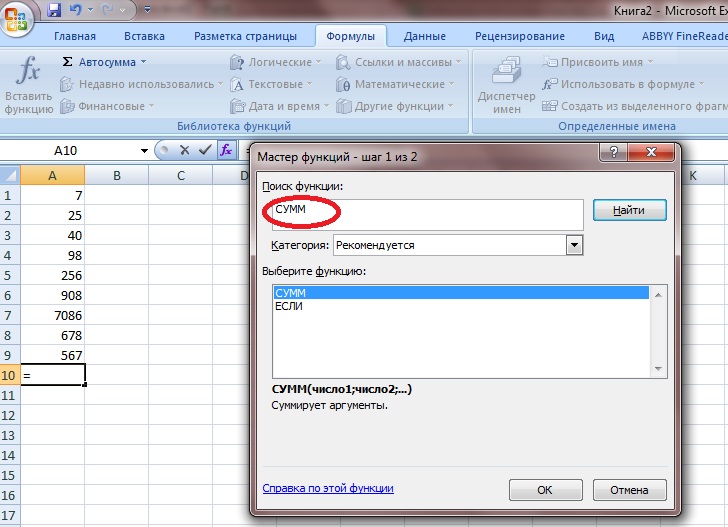The width and height of the screenshot is (728, 527).
Task: Open the Дата и время functions list
Action: (x=279, y=106)
